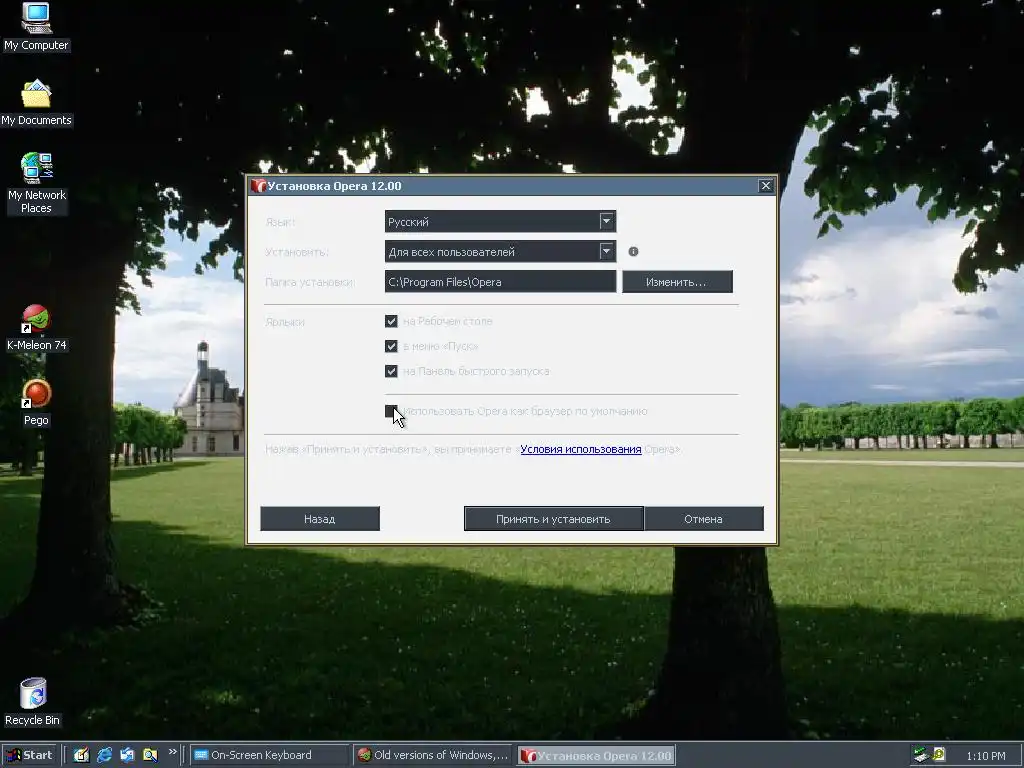
Task: Click the Принять и установить button
Action: tap(554, 519)
